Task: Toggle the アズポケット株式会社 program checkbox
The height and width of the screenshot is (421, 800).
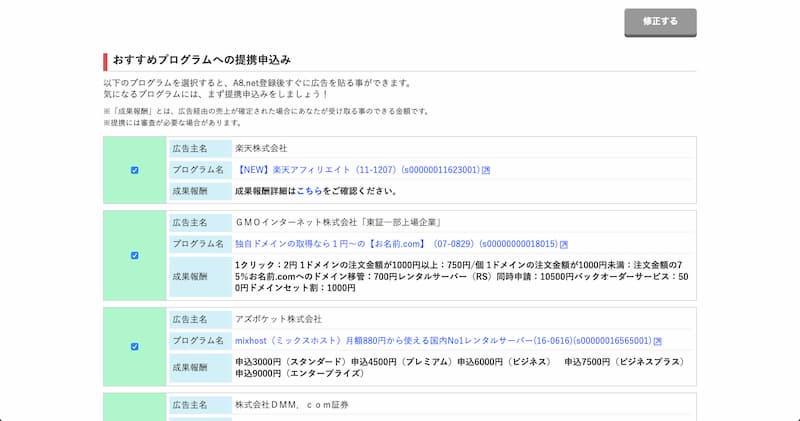Action: pos(135,346)
